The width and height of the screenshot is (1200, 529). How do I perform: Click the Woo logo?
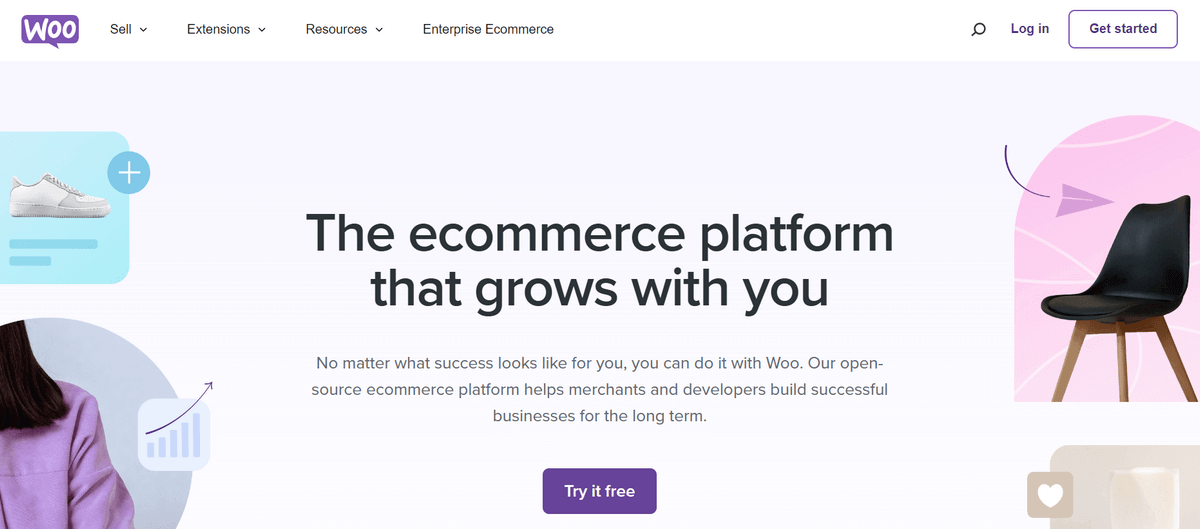(50, 30)
